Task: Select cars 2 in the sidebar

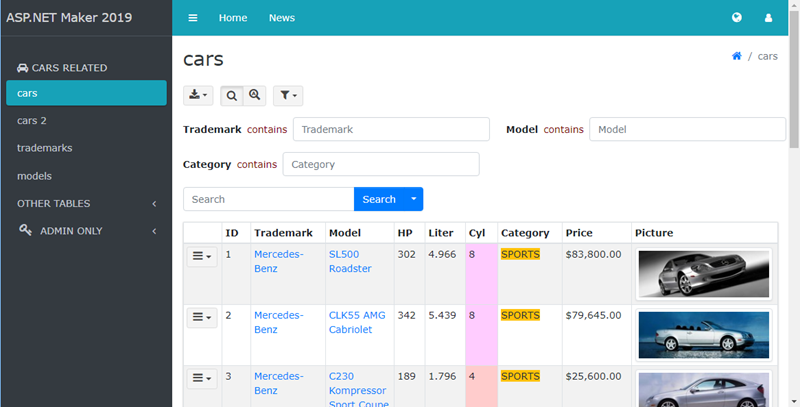Action: pos(86,120)
